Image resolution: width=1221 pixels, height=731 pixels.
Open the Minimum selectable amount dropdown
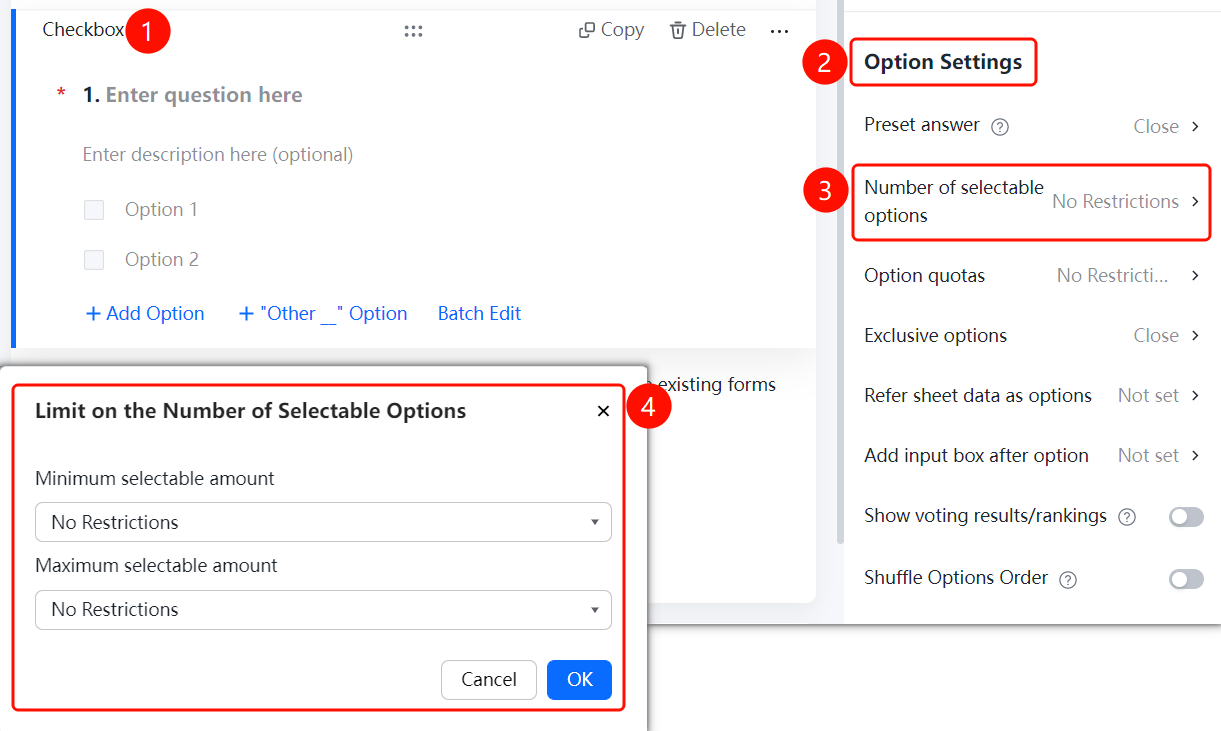[323, 522]
